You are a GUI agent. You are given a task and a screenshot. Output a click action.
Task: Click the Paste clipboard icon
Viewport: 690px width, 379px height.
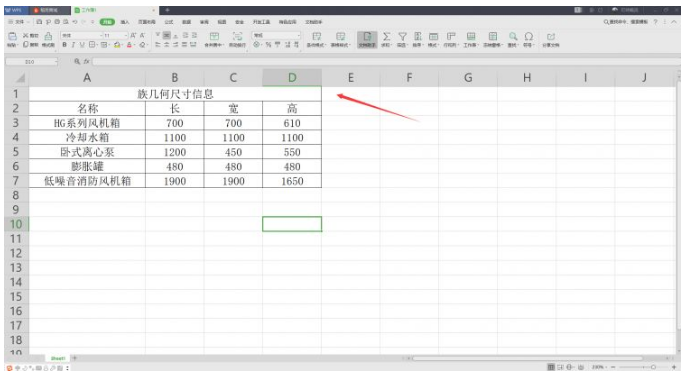coord(13,37)
